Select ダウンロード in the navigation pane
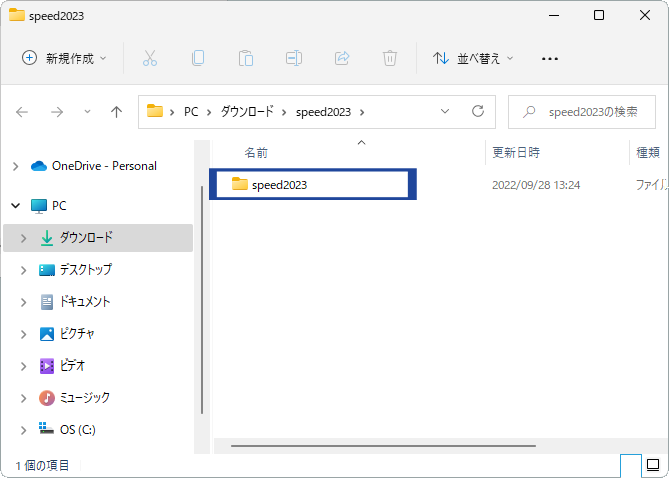This screenshot has width=669, height=478. coord(86,238)
